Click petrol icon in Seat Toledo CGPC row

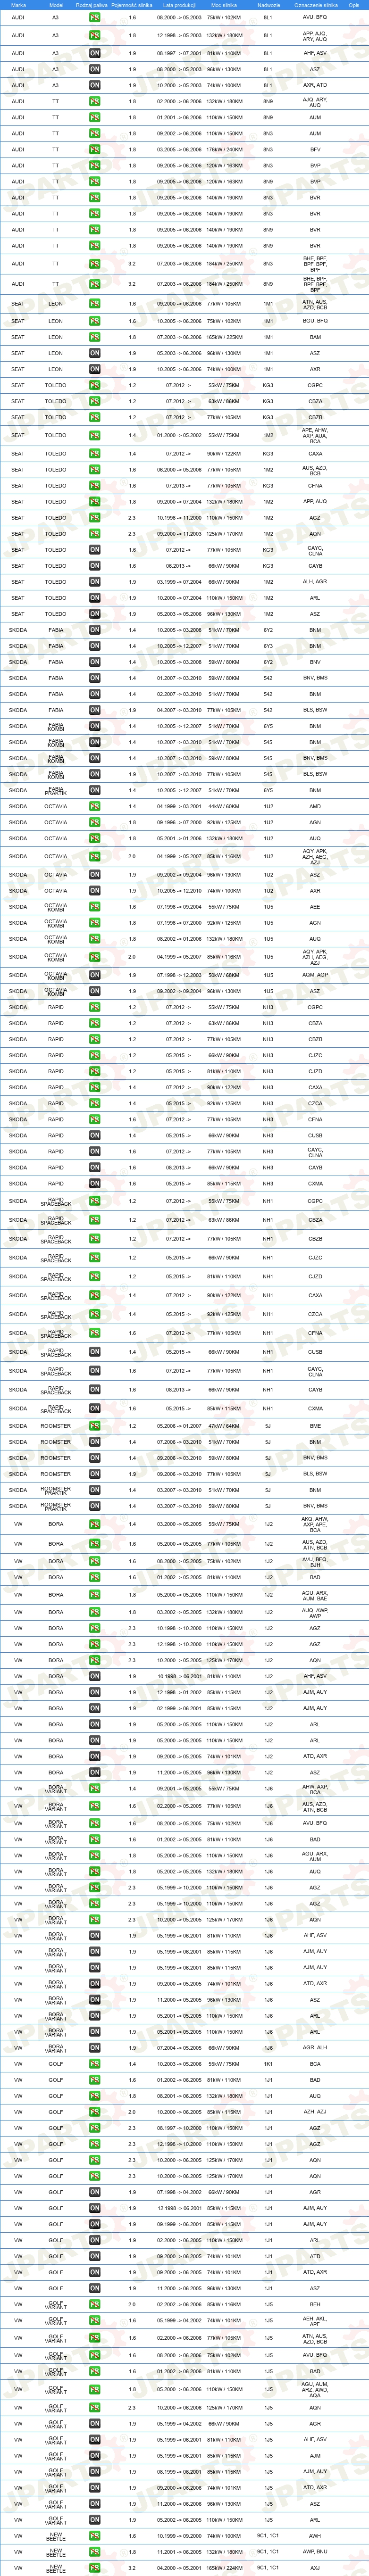95,385
